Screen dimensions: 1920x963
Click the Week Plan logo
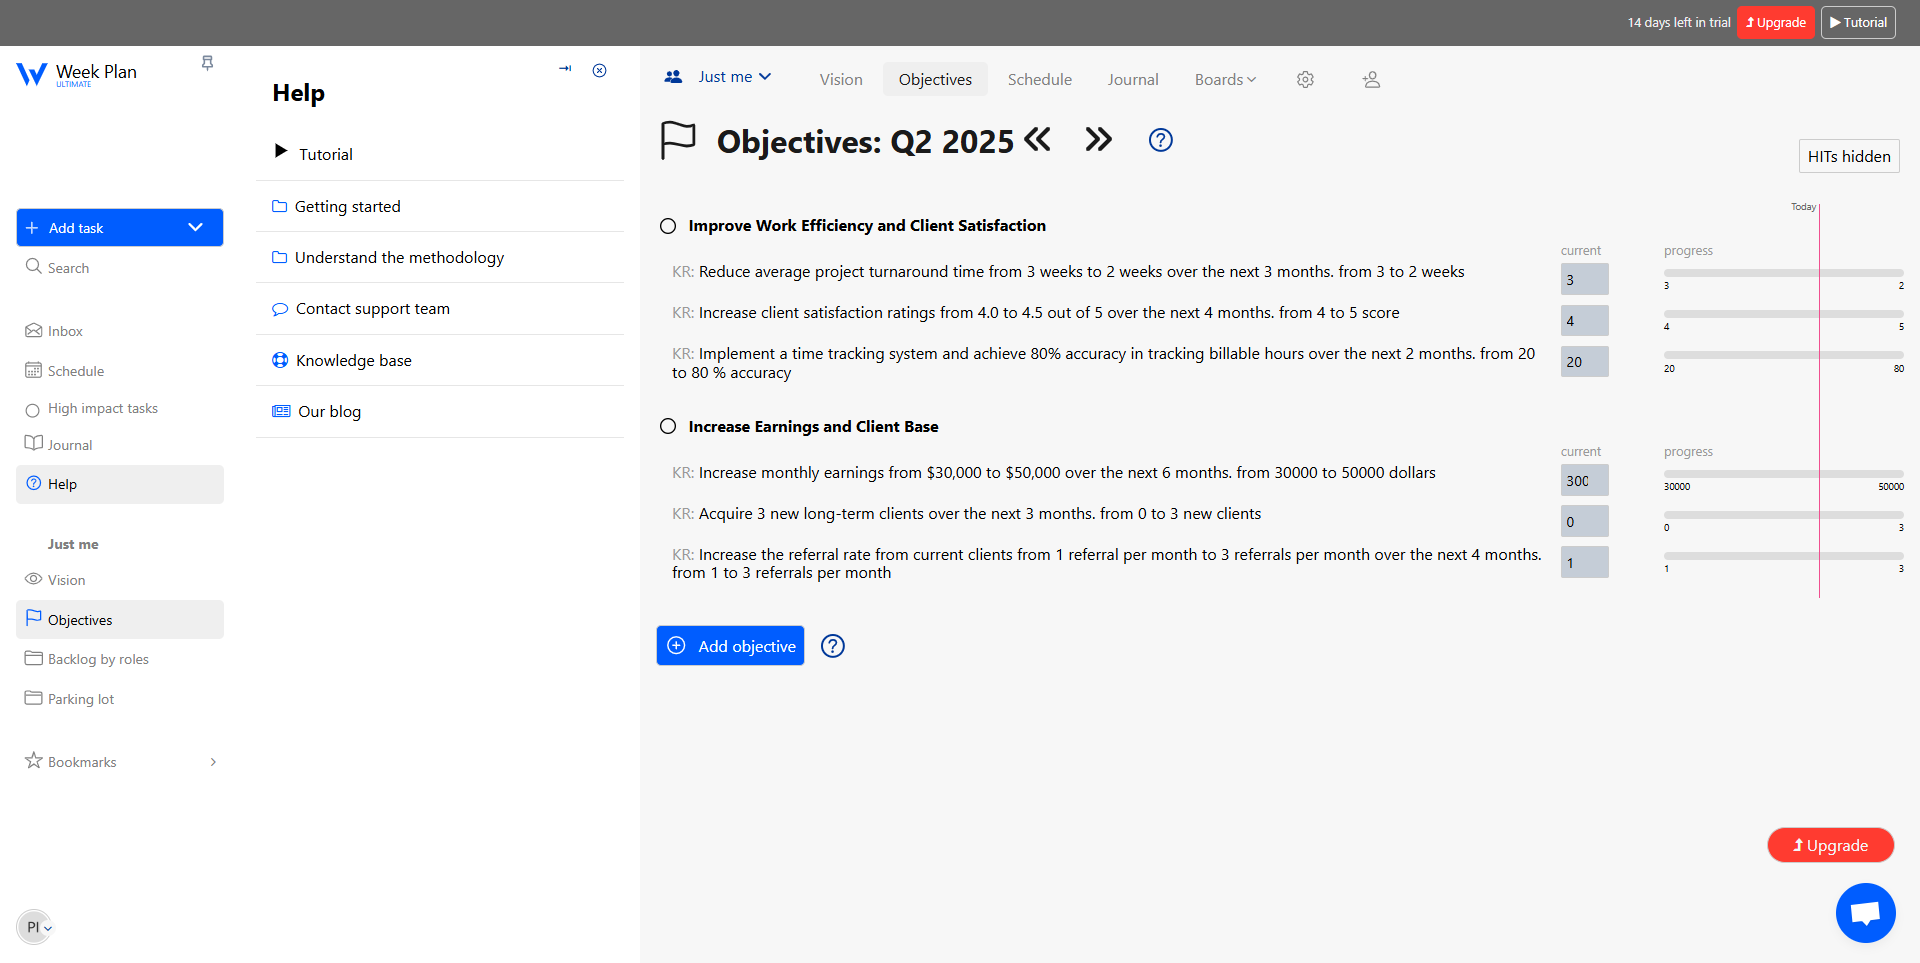tap(76, 74)
